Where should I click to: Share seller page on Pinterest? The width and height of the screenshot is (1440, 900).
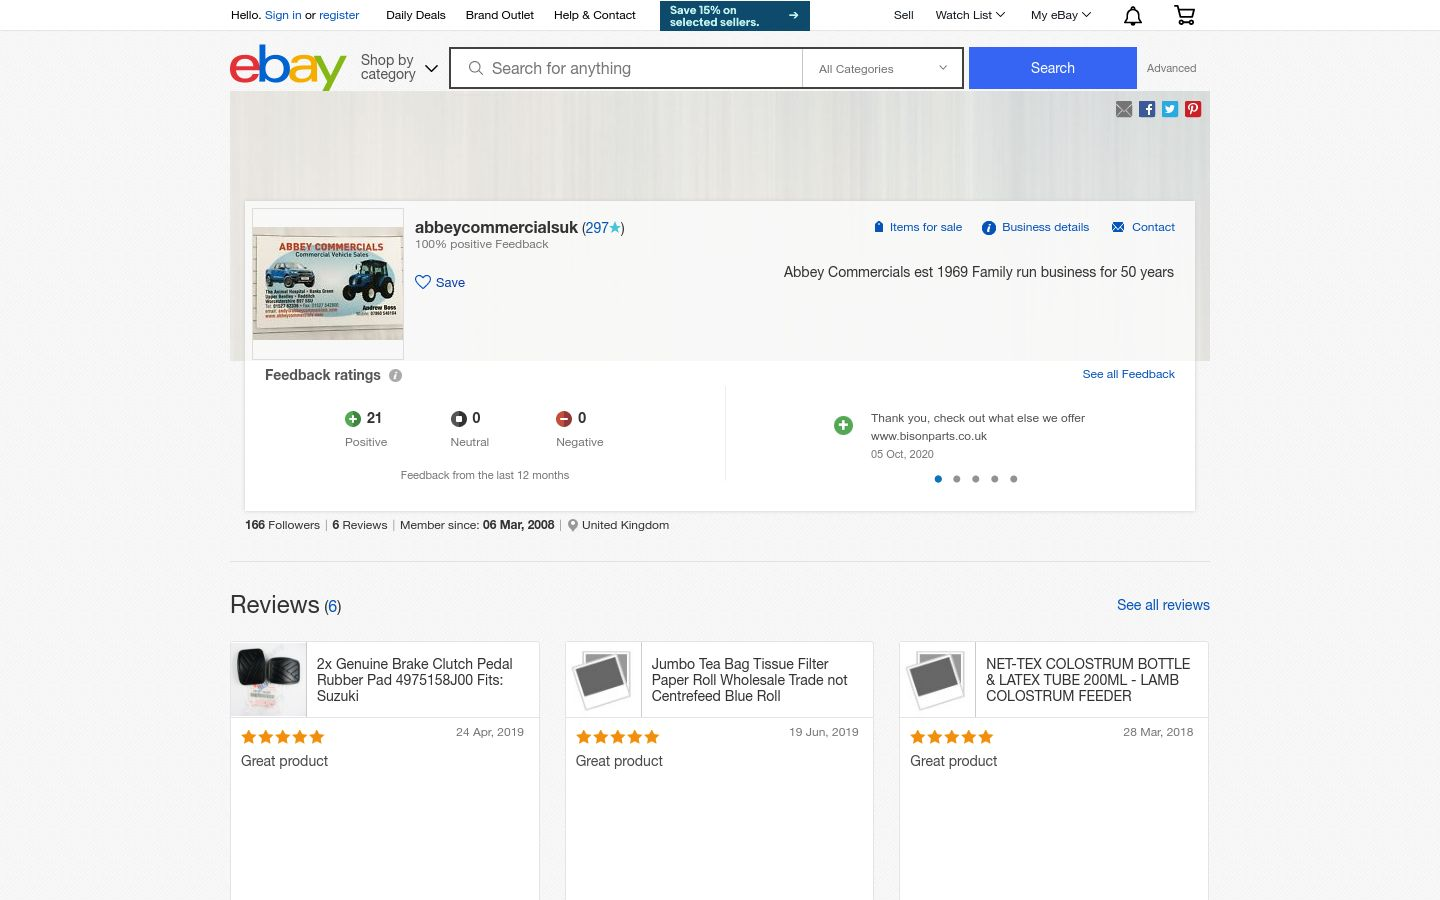(x=1193, y=109)
